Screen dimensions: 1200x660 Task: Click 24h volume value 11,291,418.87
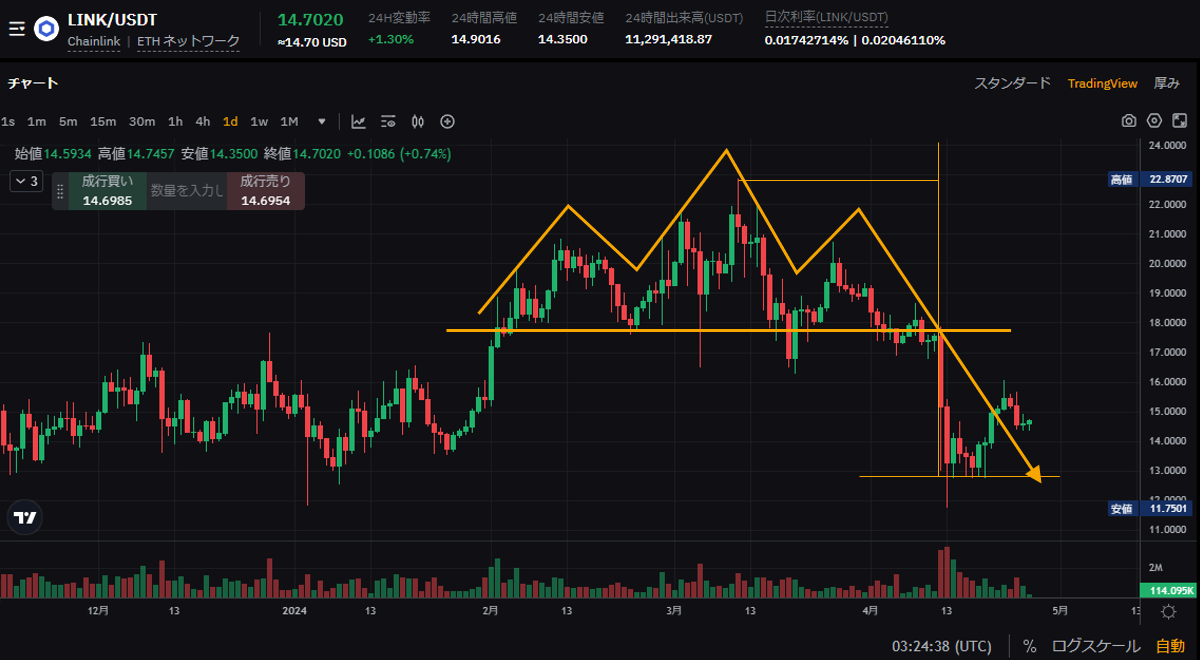[669, 40]
